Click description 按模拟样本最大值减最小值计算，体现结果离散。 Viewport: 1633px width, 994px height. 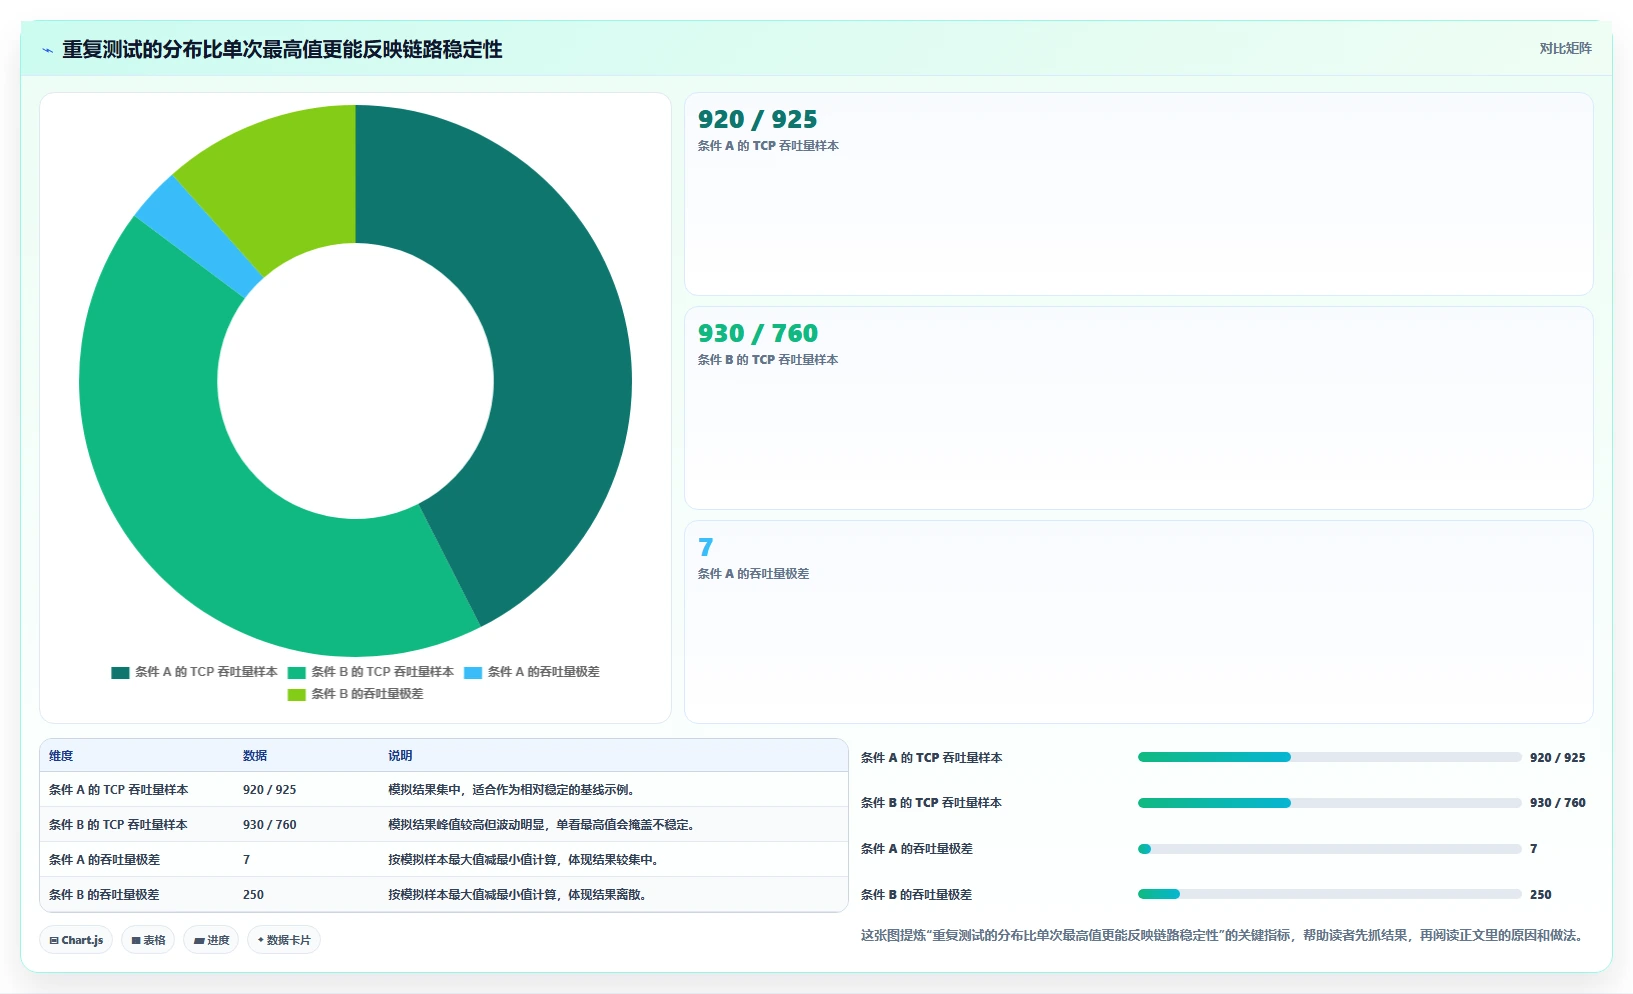tap(520, 895)
